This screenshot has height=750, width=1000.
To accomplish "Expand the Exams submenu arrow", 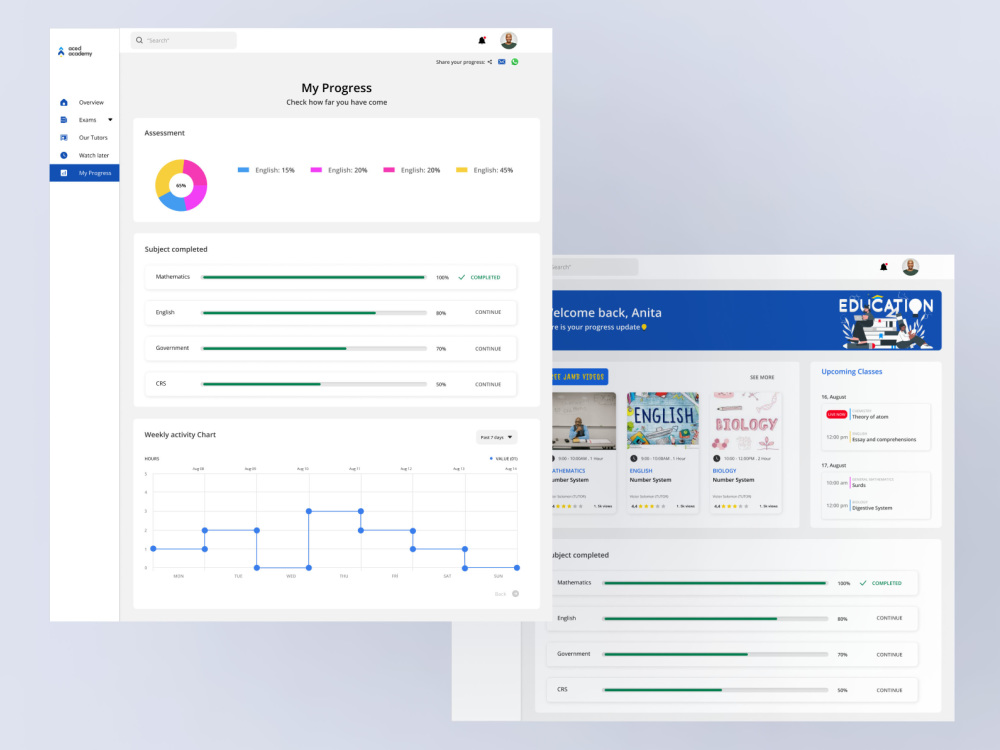I will coord(110,120).
